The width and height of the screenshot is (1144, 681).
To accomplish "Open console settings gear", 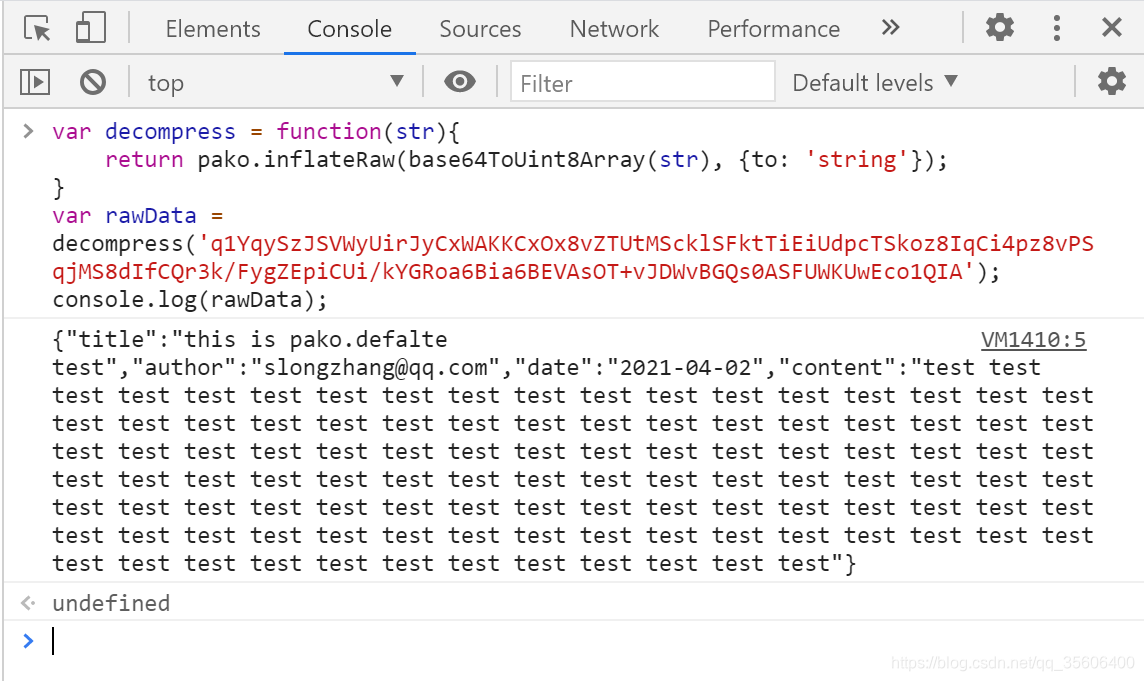I will coord(1111,81).
